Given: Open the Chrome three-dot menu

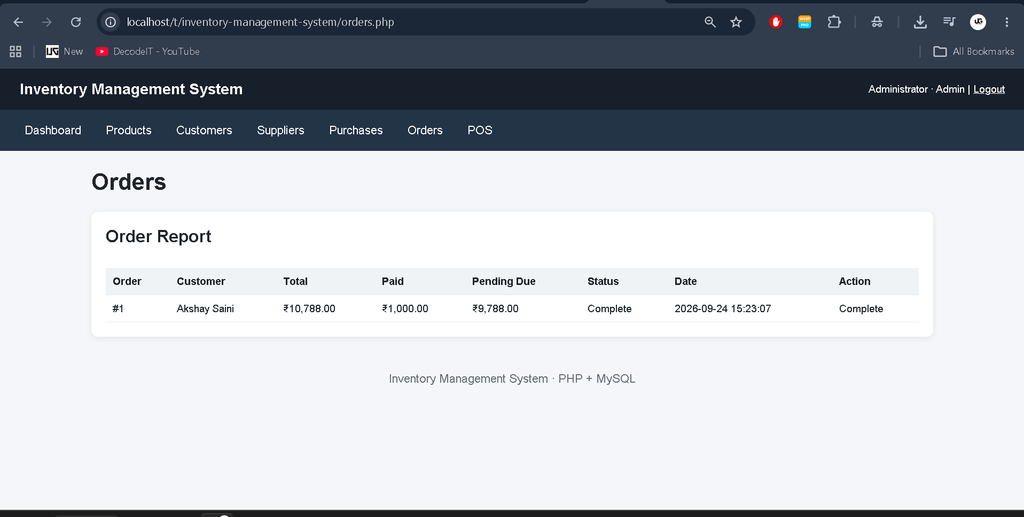Looking at the screenshot, I should pyautogui.click(x=1006, y=22).
